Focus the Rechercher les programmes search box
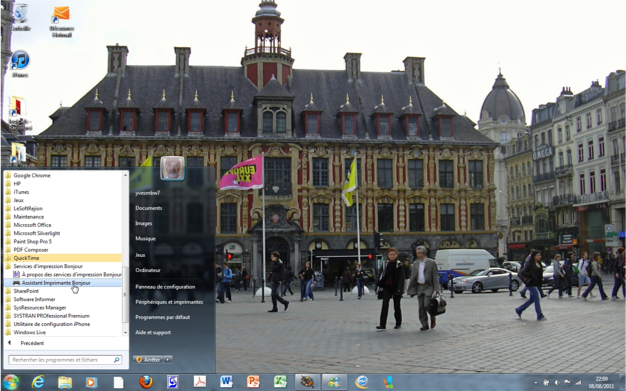 (x=65, y=360)
